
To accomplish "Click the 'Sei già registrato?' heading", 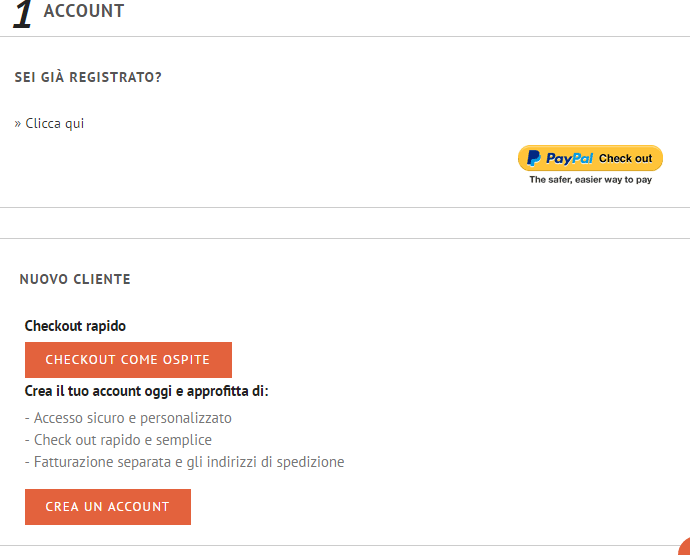I will 88,77.
